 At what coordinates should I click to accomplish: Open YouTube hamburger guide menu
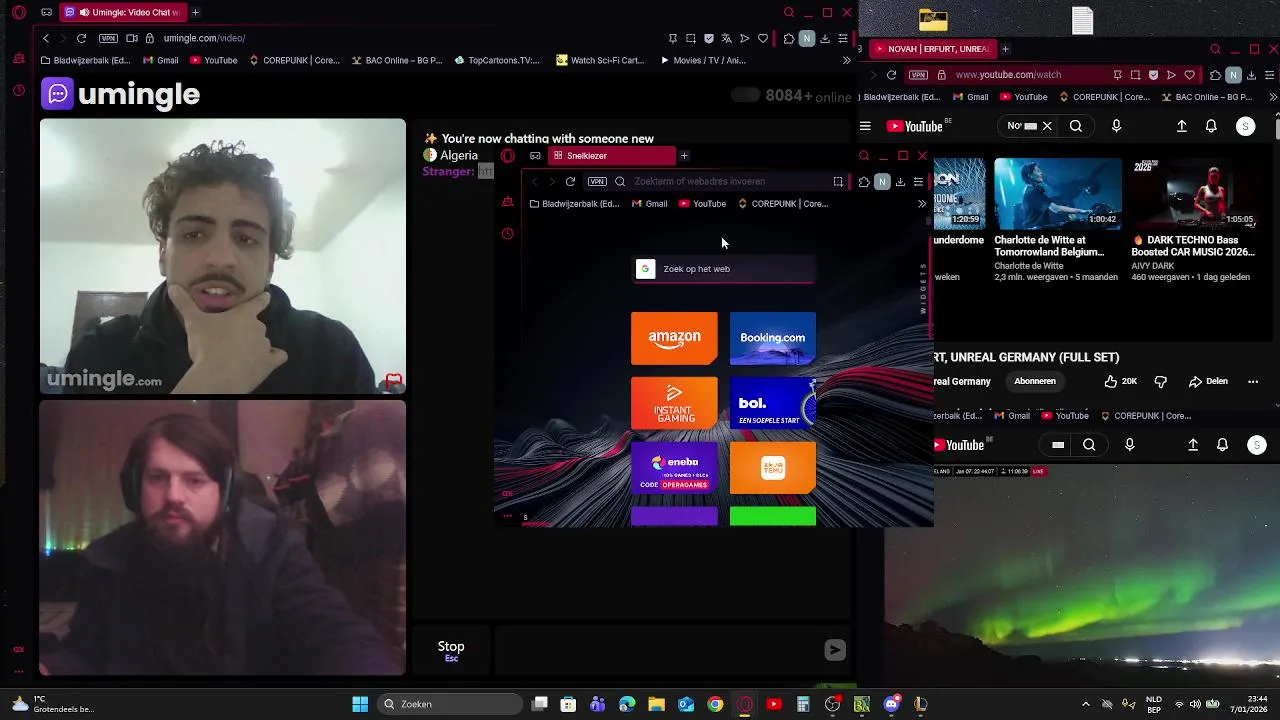(865, 126)
